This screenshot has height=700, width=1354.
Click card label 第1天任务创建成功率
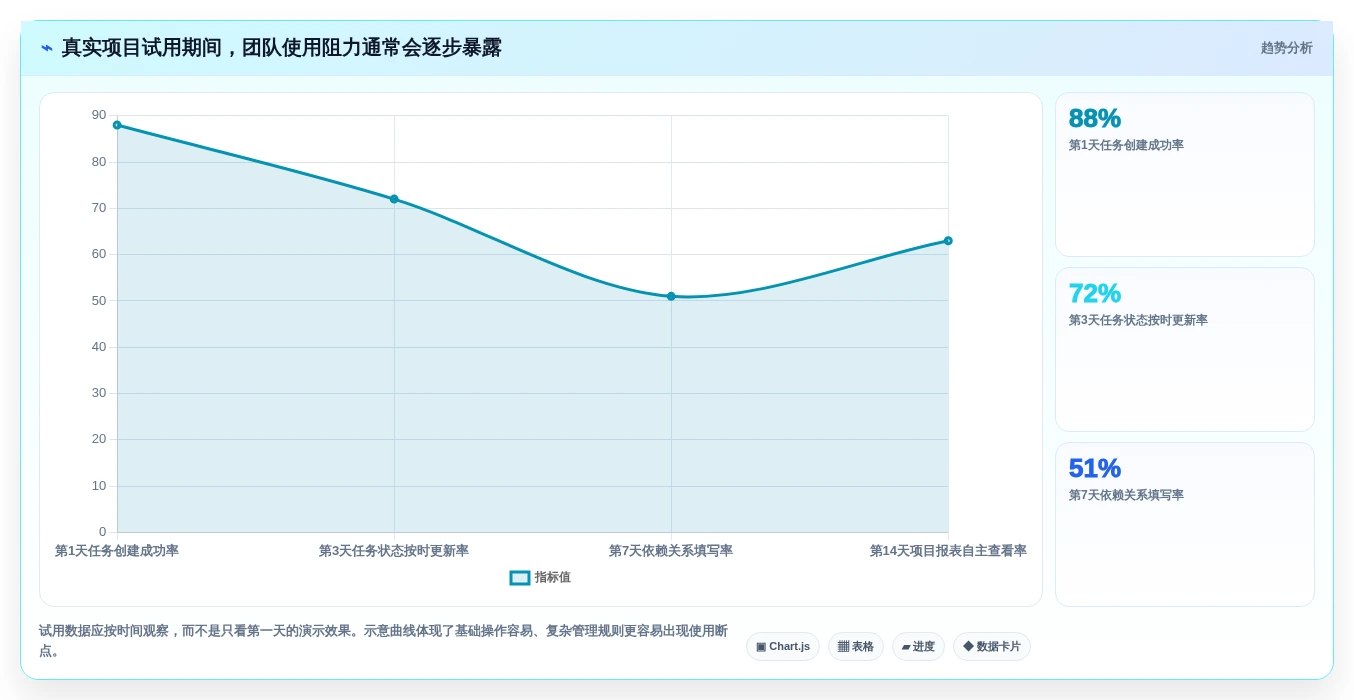(1126, 145)
